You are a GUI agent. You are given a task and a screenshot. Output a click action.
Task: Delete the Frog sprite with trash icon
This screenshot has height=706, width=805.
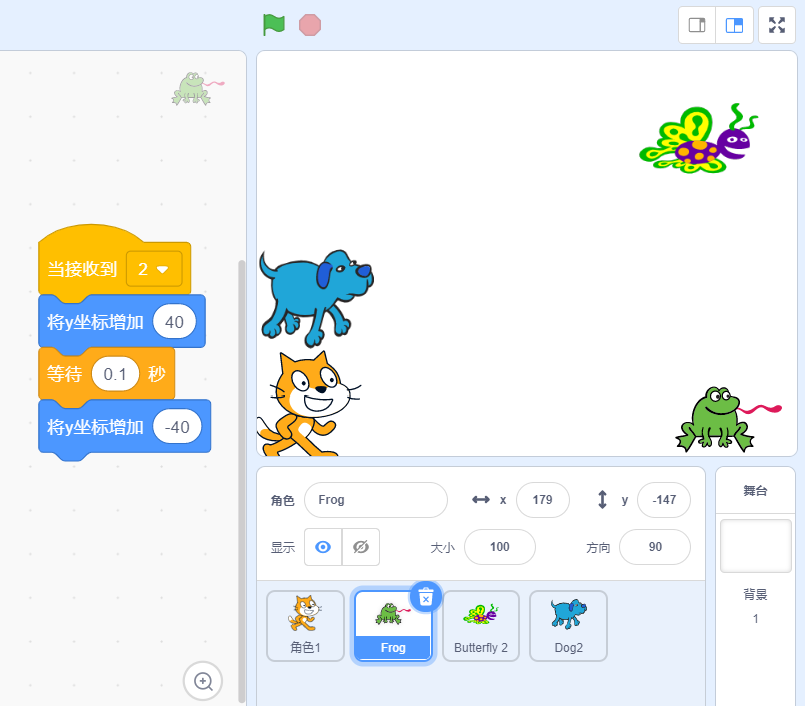(x=425, y=597)
